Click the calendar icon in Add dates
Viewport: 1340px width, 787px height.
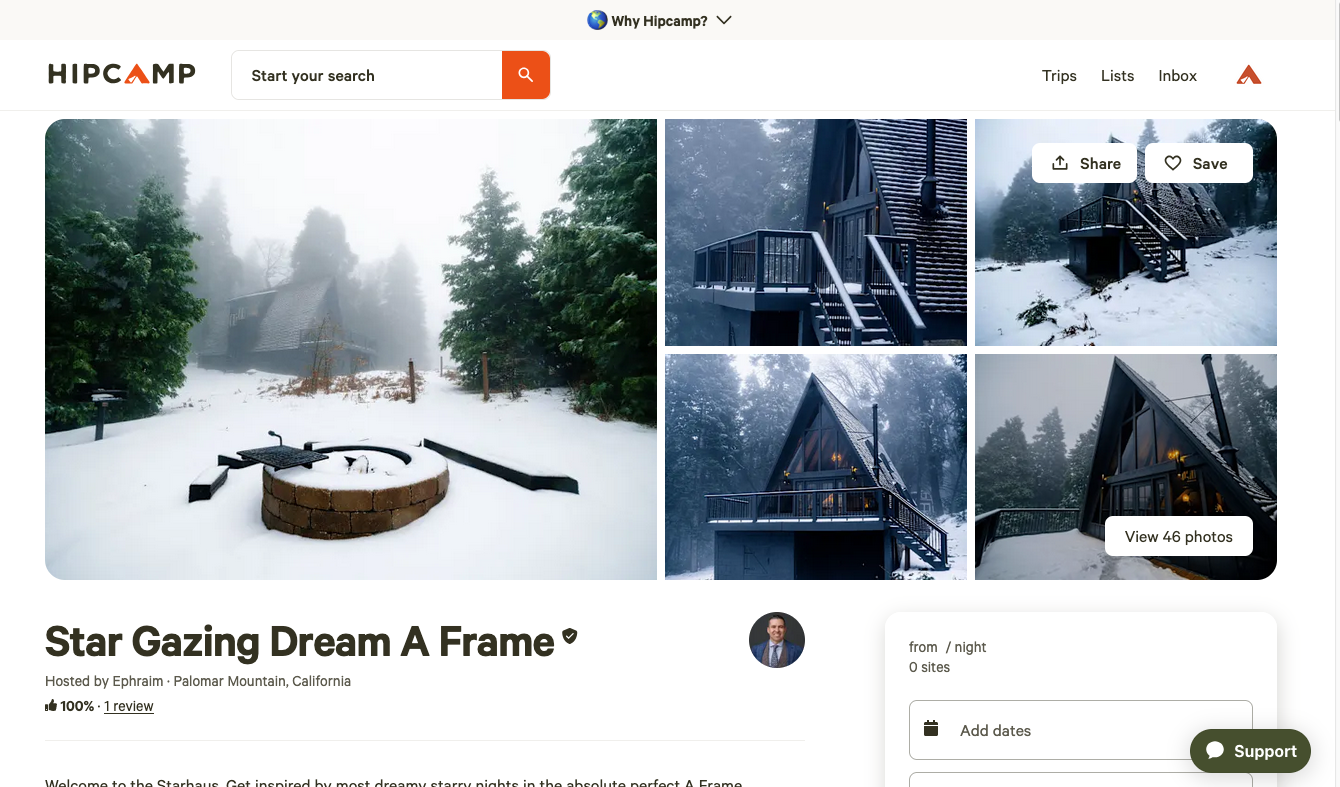tap(931, 729)
